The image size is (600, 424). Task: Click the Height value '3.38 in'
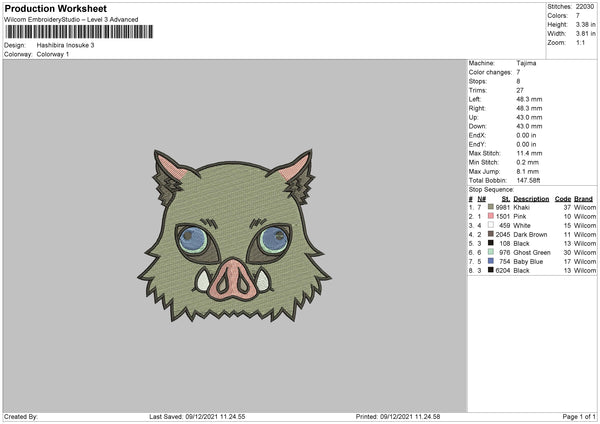(x=585, y=24)
